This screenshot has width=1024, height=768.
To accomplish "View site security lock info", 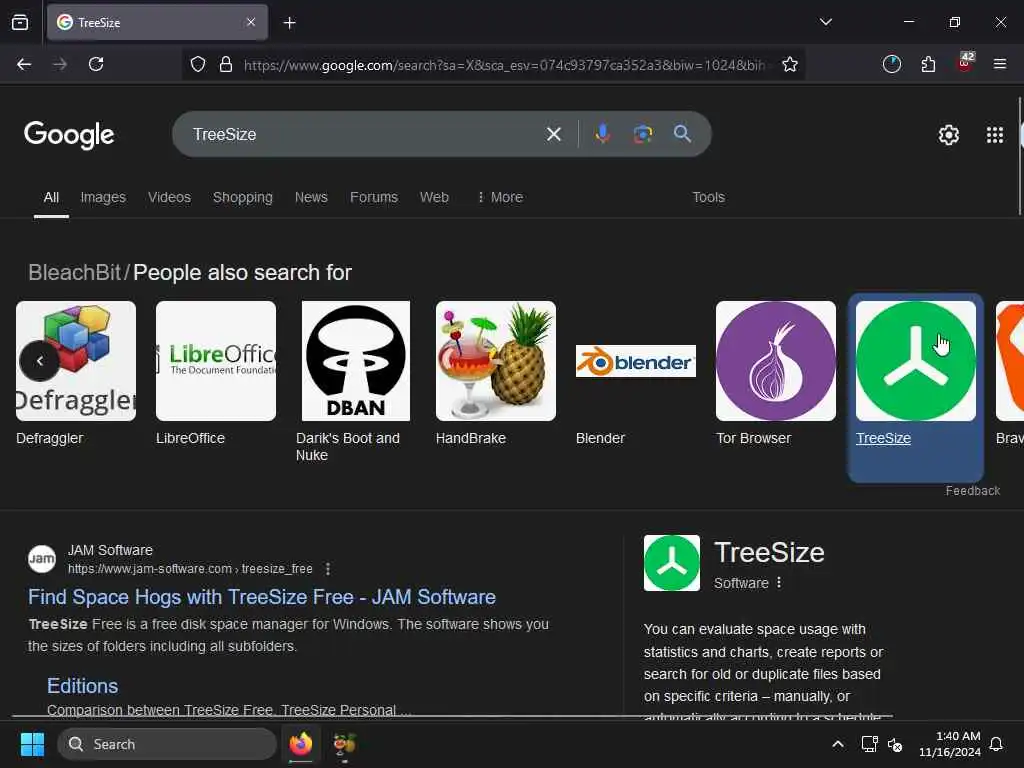I will coord(226,64).
